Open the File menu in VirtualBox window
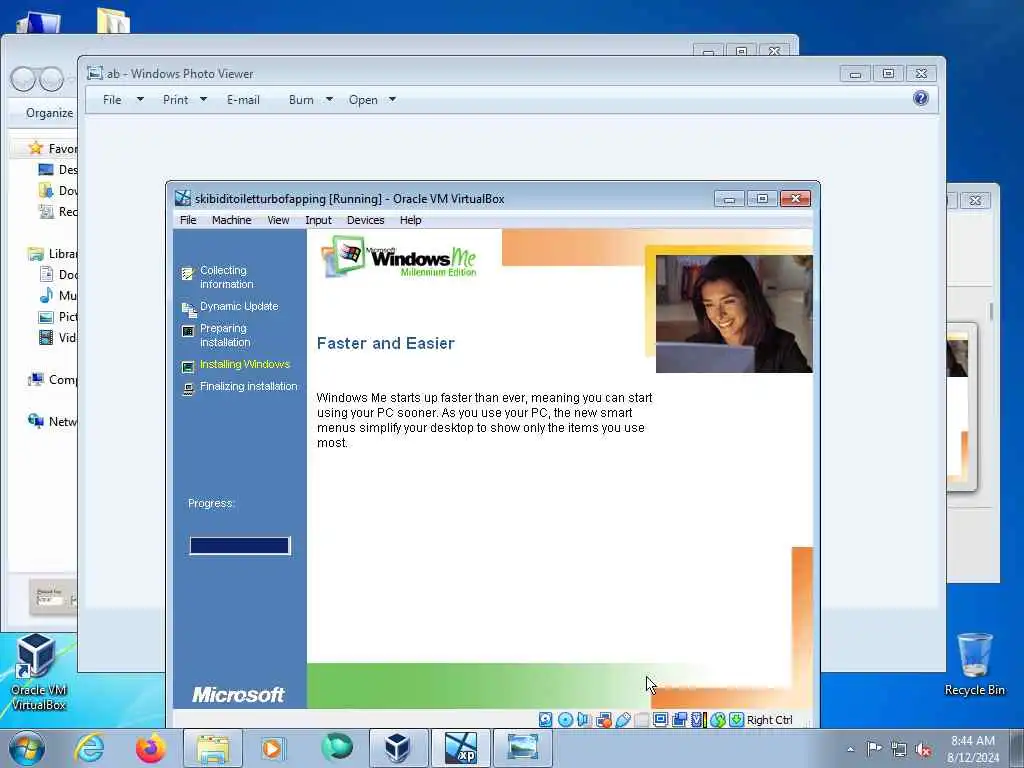Screen dimensions: 1024x768 click(188, 220)
